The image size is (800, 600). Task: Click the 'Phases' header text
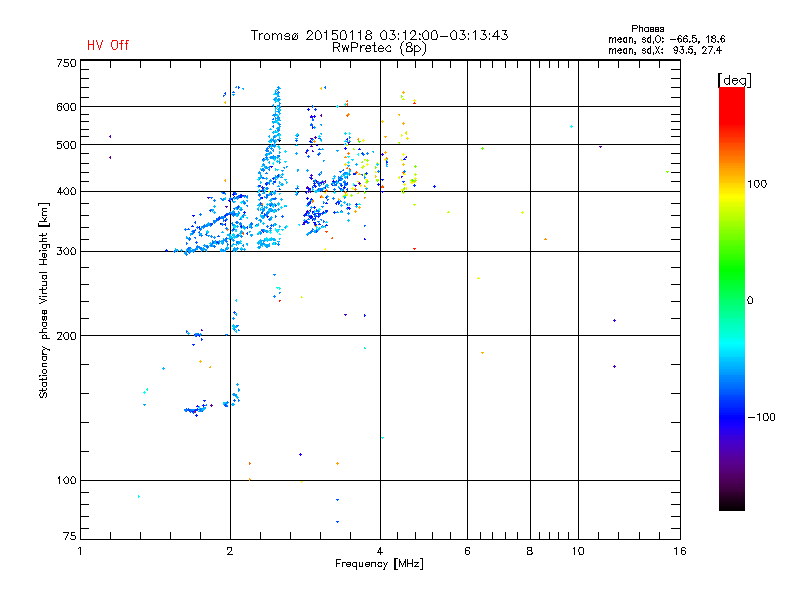pos(647,29)
